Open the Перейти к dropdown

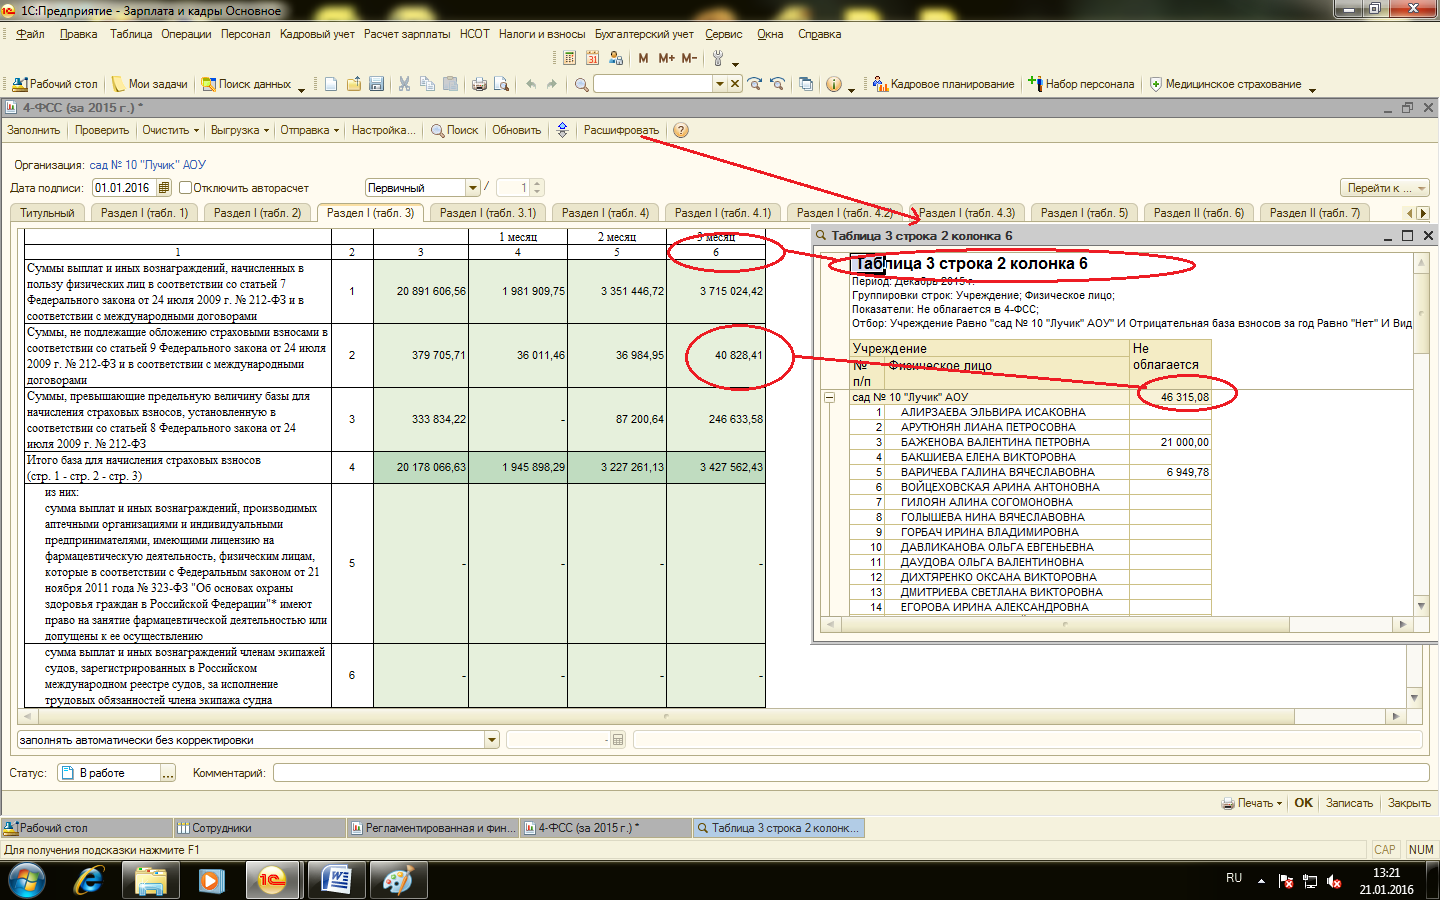point(1385,188)
